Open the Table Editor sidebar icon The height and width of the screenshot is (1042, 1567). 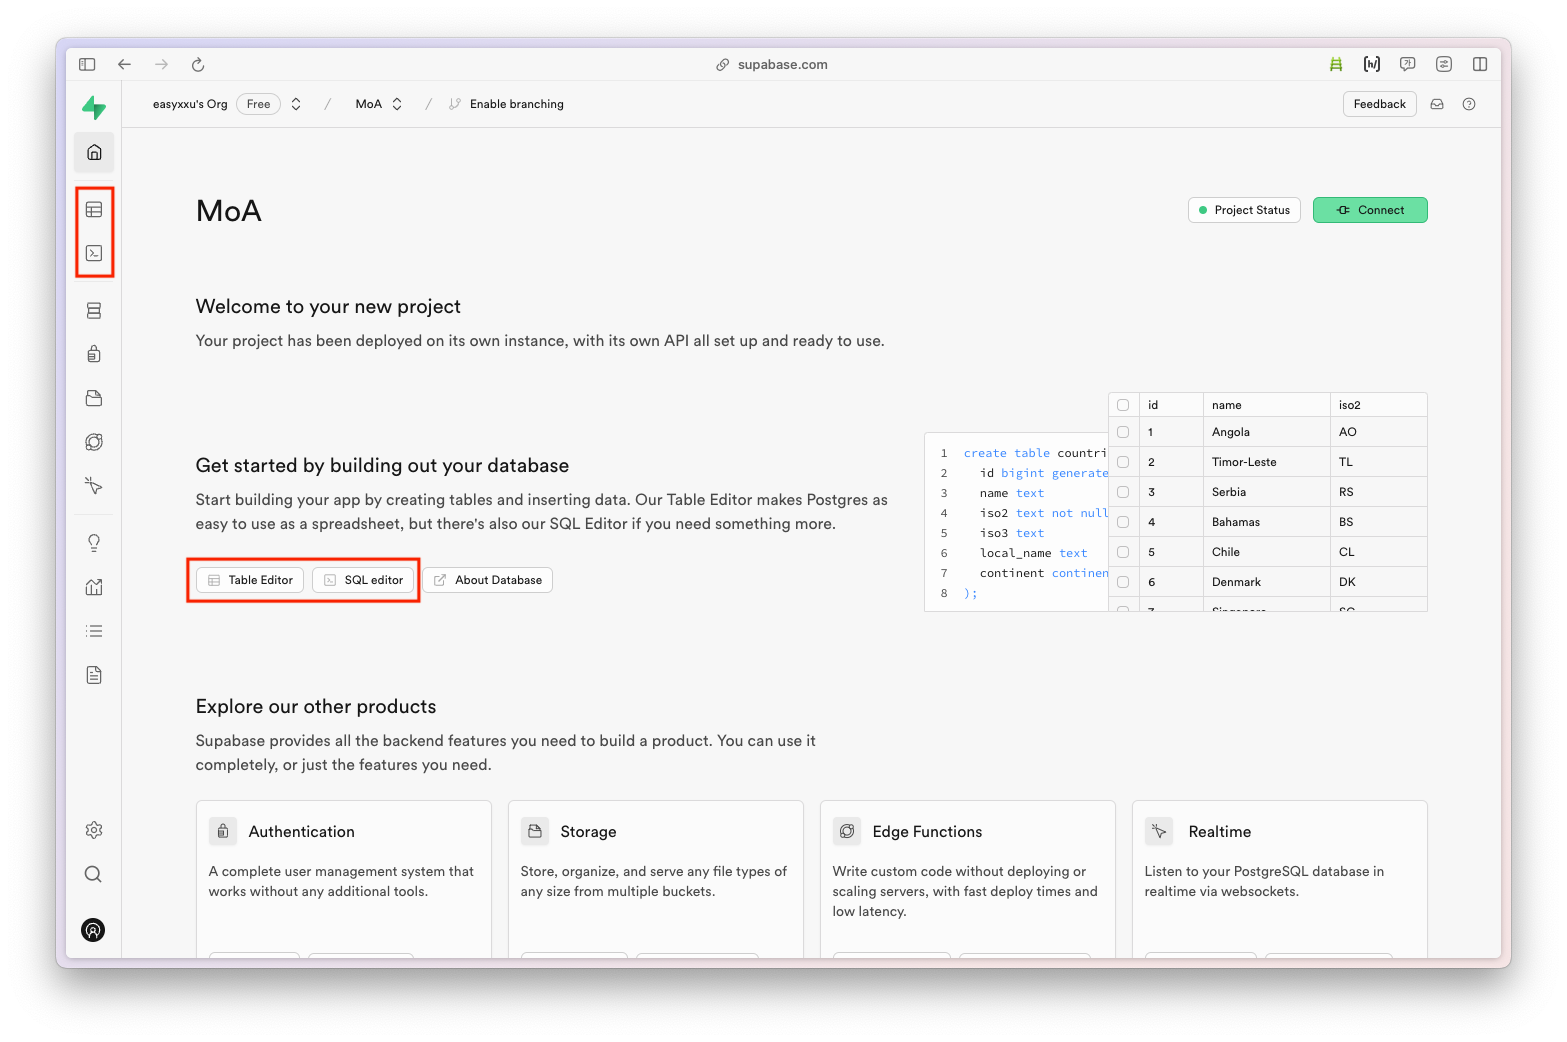94,209
